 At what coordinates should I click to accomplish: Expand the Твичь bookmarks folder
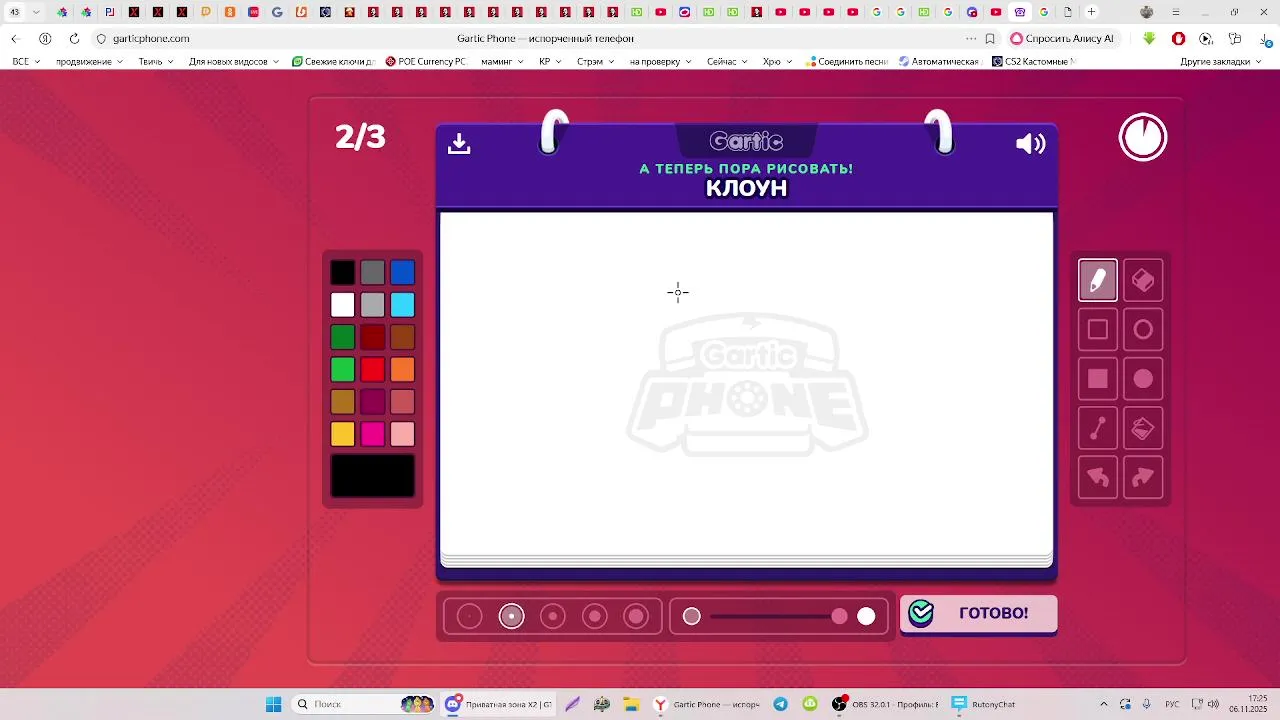[155, 61]
